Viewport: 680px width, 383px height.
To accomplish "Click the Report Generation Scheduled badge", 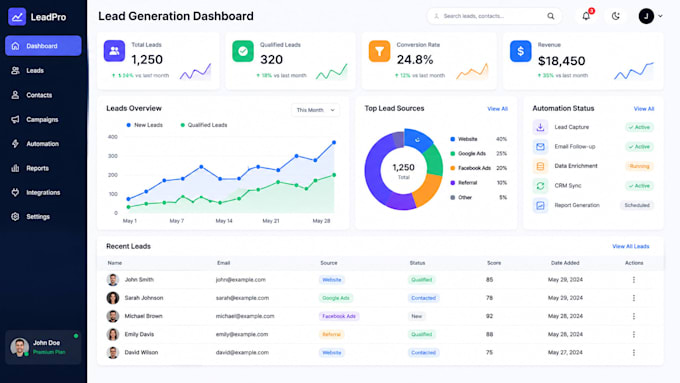I will click(x=637, y=205).
